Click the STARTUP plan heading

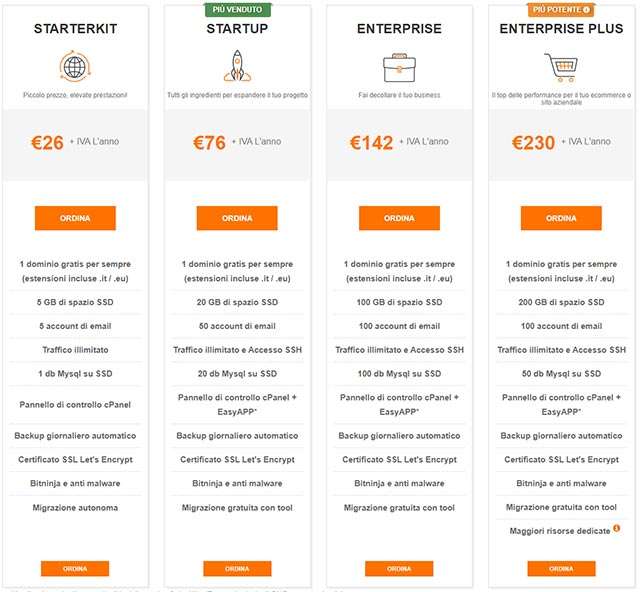click(x=236, y=29)
